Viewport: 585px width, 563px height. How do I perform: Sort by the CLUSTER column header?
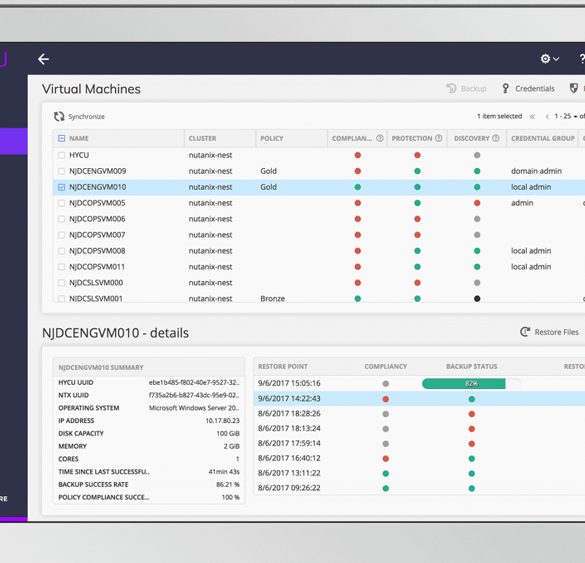[x=202, y=138]
